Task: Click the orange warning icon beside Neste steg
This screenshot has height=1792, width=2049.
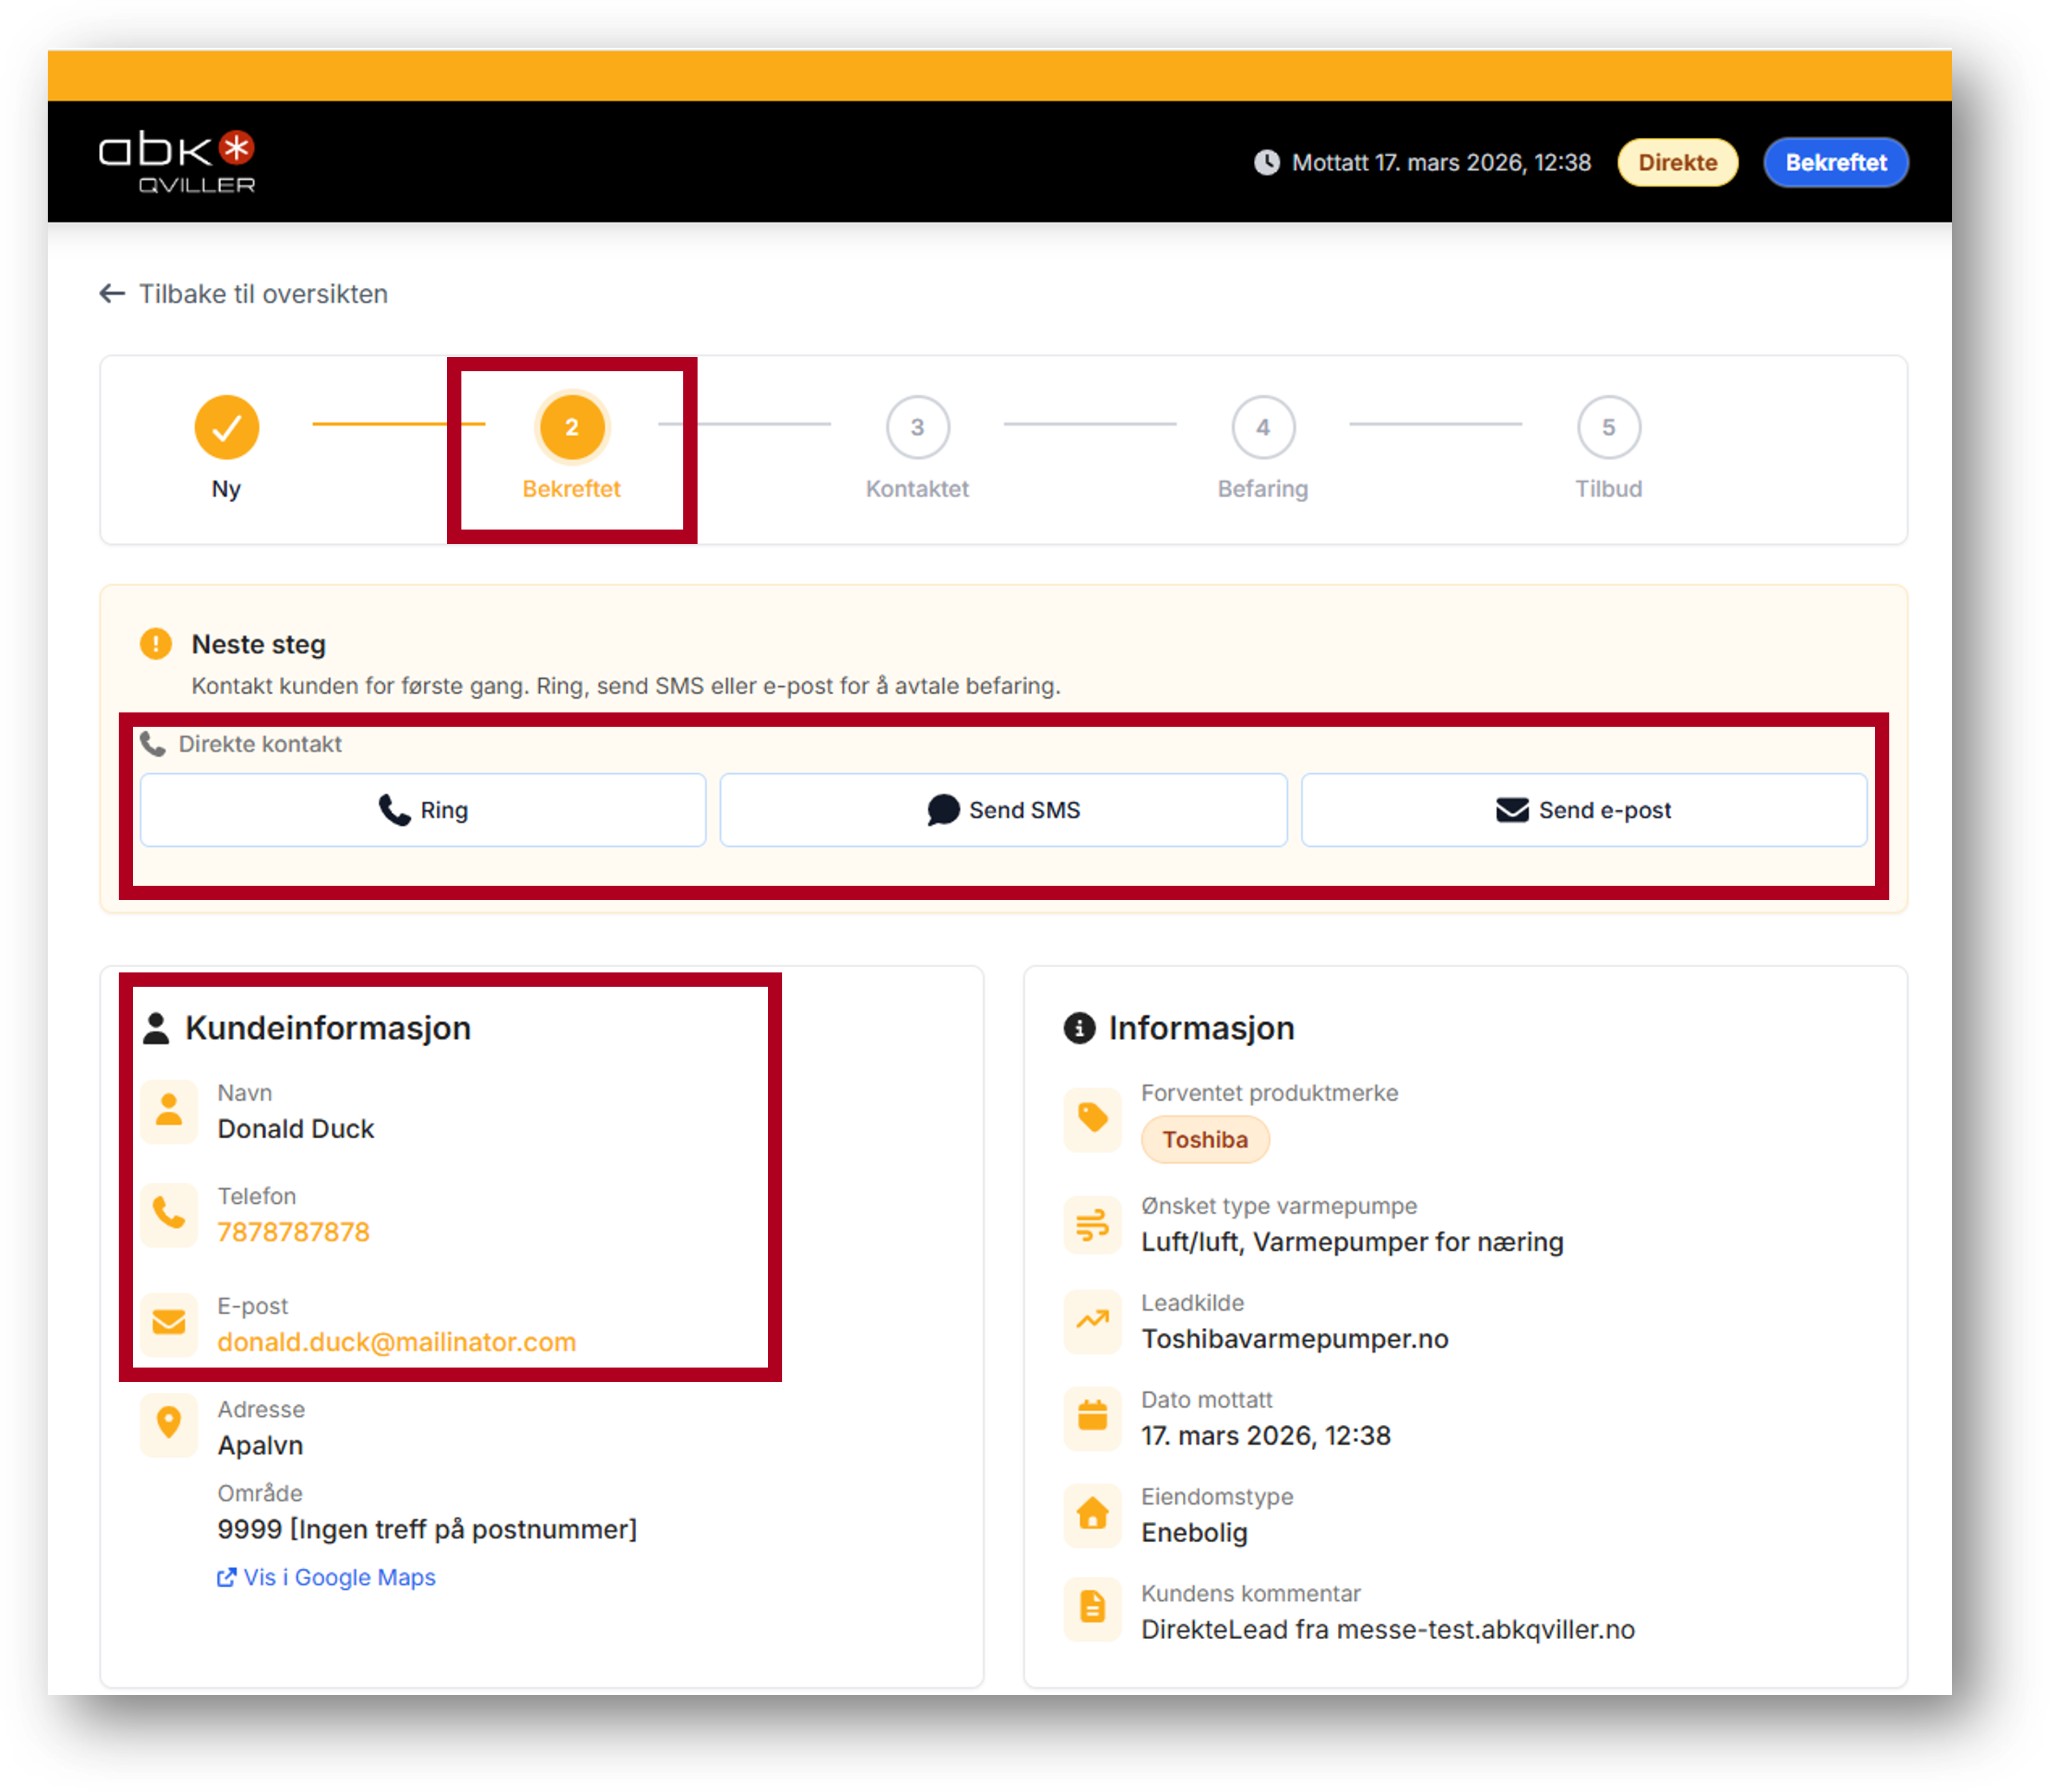Action: (156, 644)
